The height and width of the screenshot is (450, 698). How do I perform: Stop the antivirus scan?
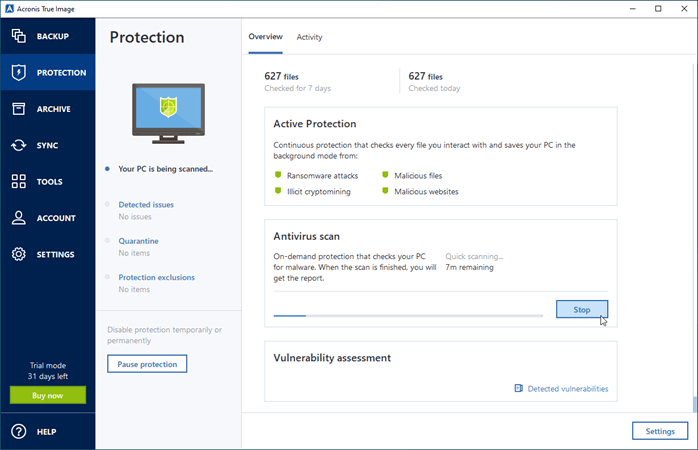click(x=582, y=309)
